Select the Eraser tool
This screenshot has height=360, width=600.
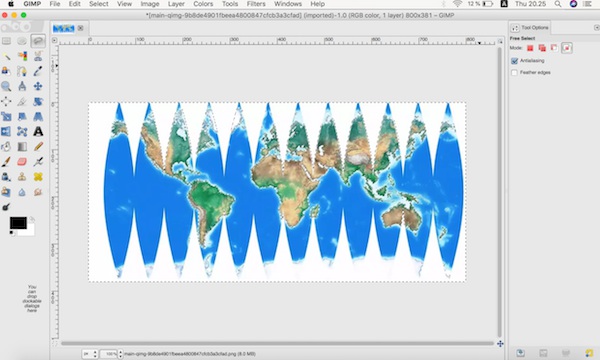coord(22,161)
